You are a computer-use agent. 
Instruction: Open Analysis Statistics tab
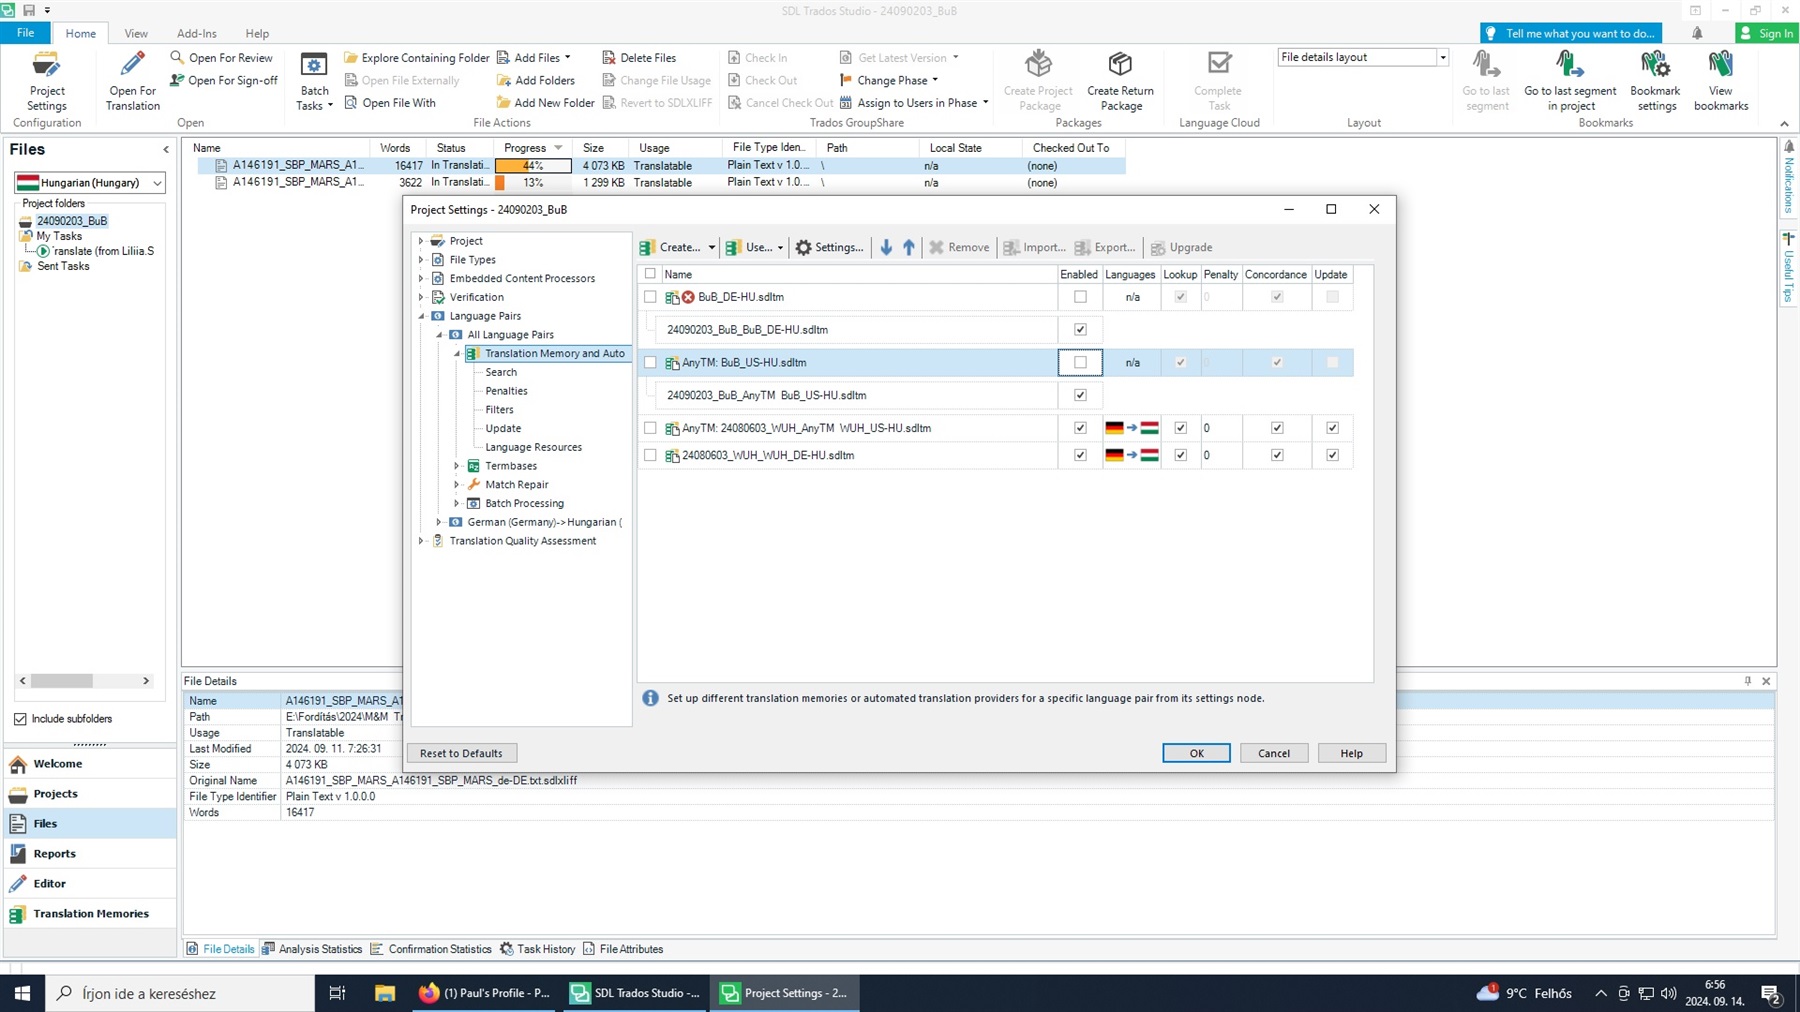pos(312,949)
